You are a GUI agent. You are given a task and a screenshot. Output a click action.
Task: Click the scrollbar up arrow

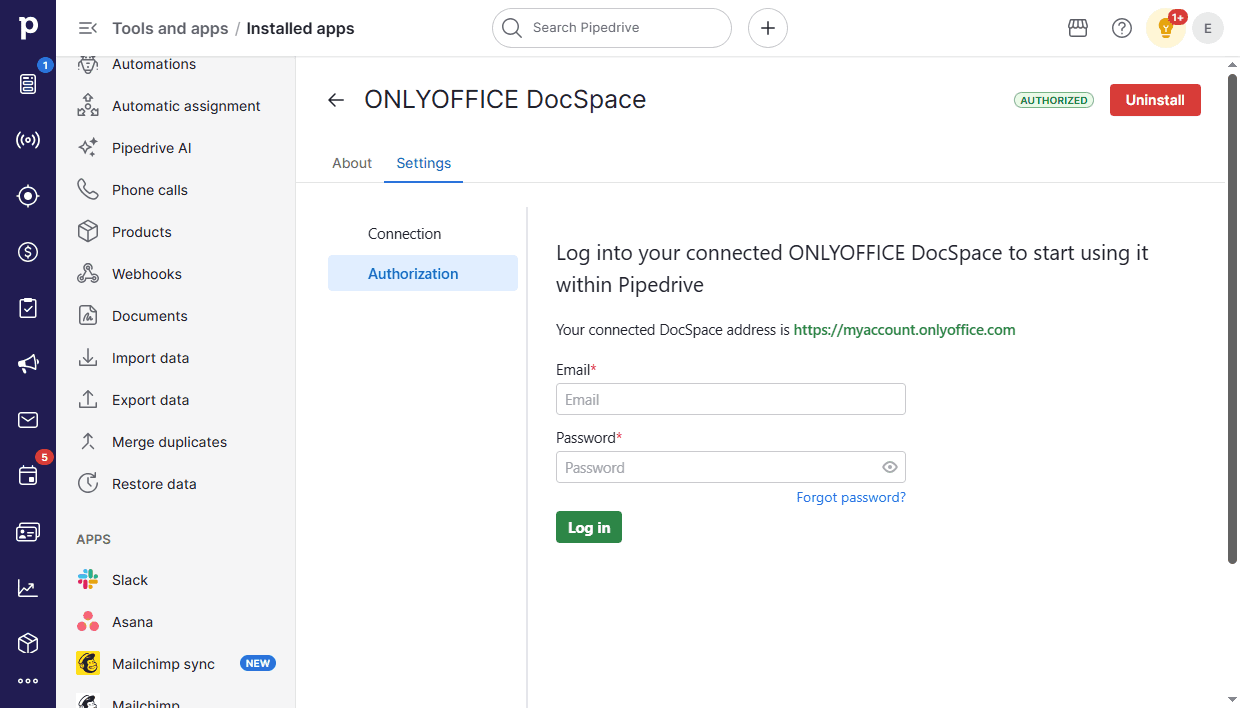pyautogui.click(x=1232, y=65)
